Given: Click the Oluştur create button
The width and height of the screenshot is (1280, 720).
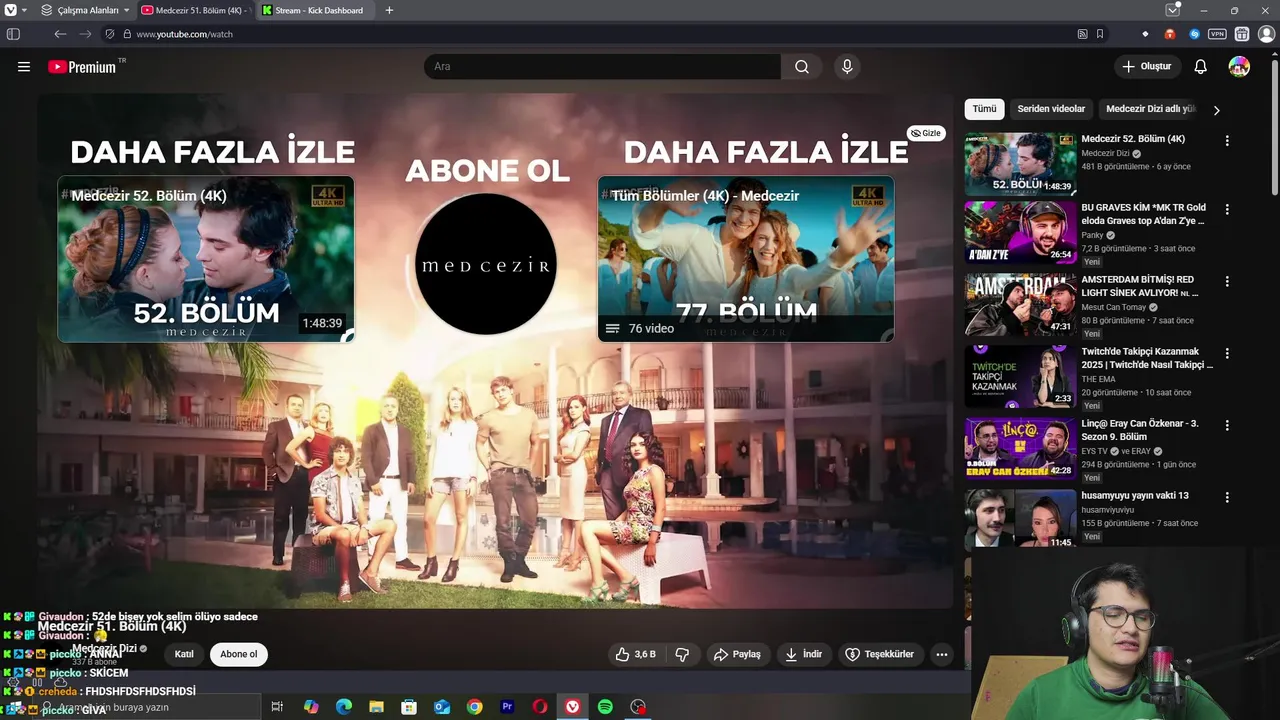Looking at the screenshot, I should click(1146, 67).
